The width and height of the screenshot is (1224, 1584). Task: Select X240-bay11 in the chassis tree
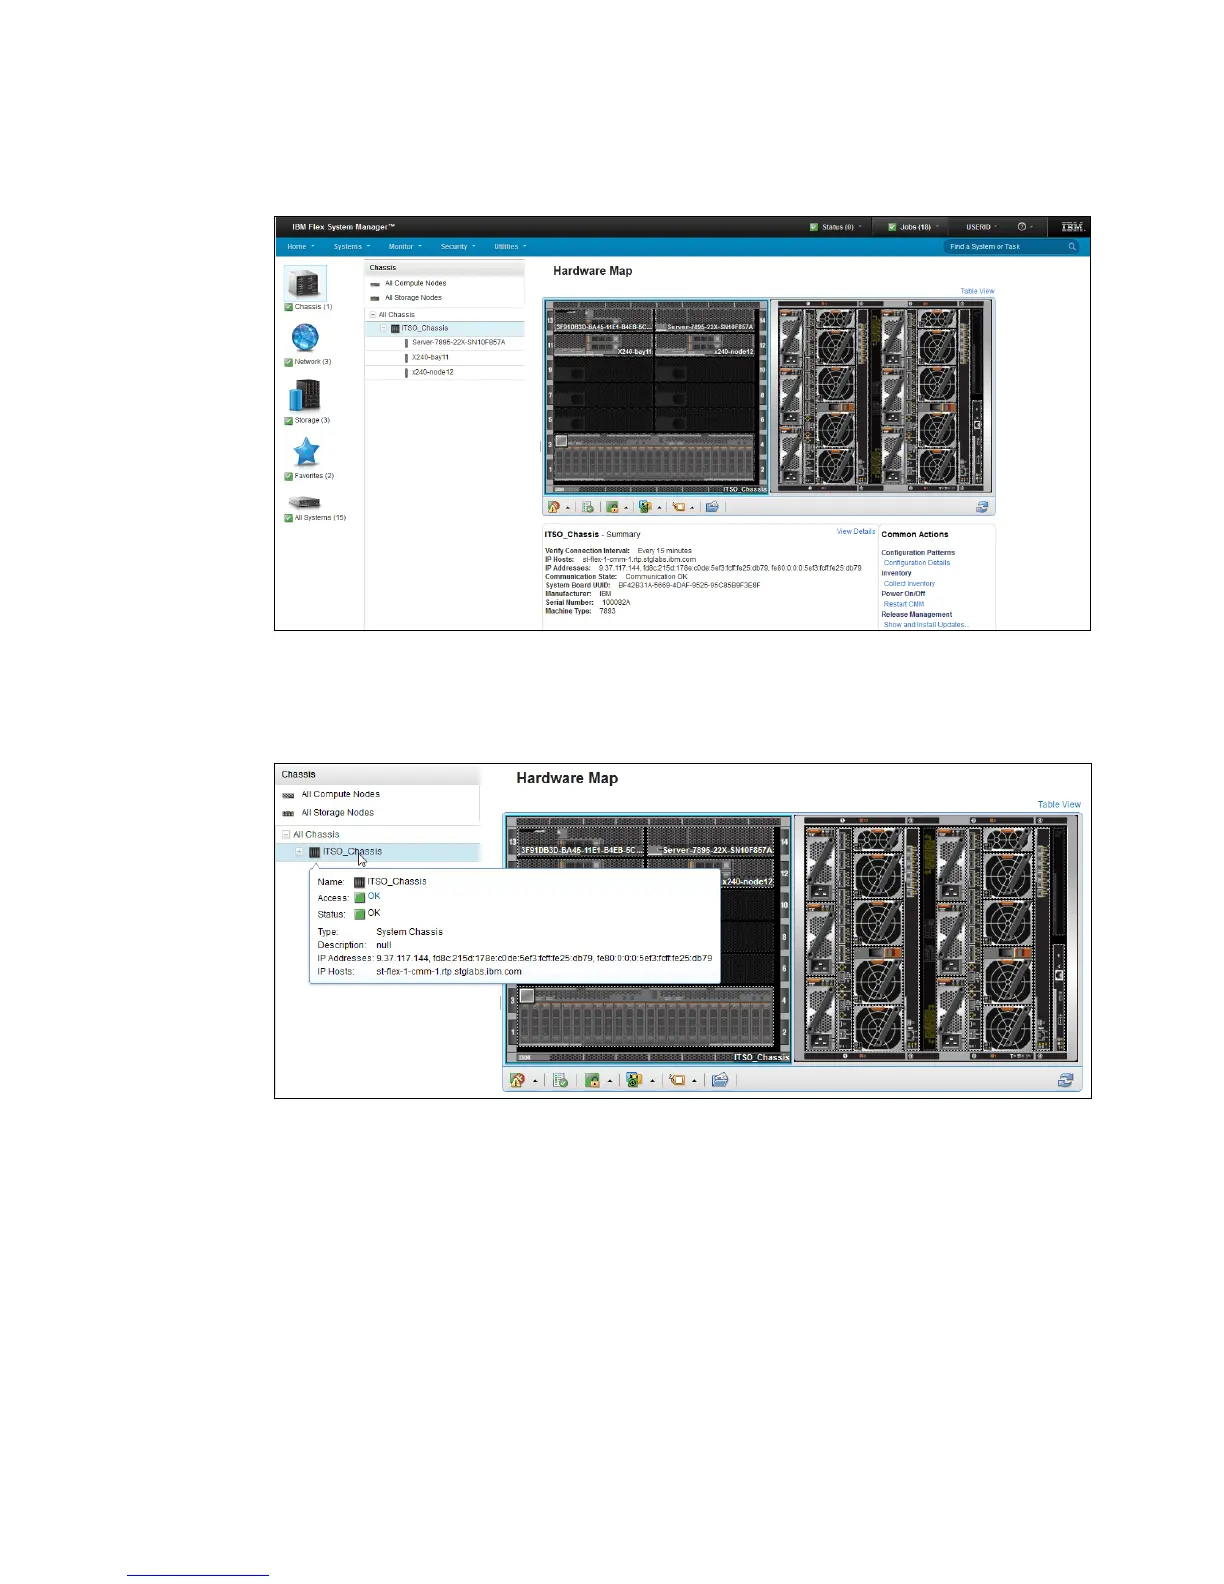430,357
